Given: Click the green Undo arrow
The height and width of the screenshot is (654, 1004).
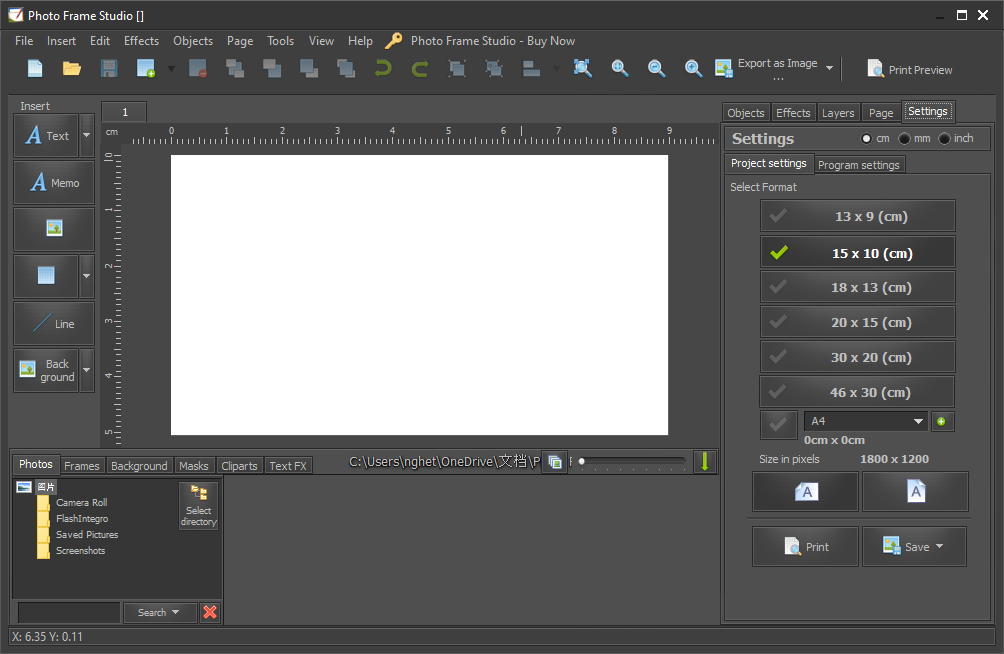Looking at the screenshot, I should (382, 68).
